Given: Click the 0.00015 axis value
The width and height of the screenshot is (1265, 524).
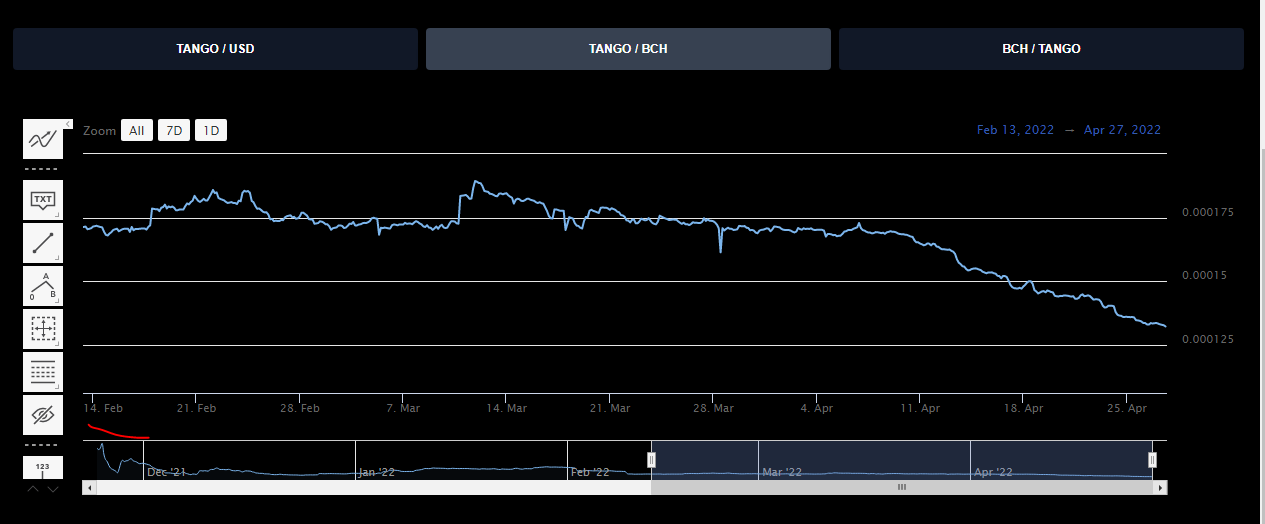Looking at the screenshot, I should click(x=1205, y=275).
